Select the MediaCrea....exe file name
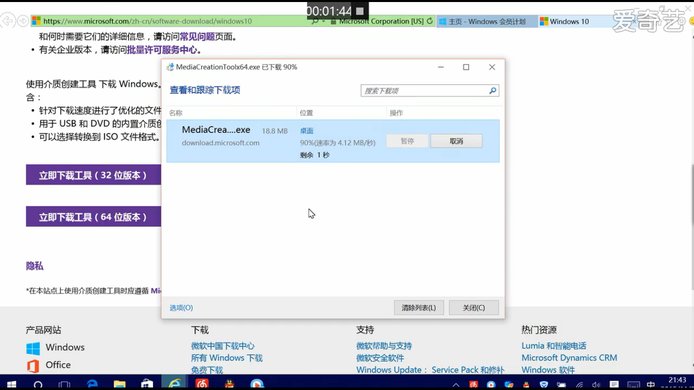 pyautogui.click(x=216, y=130)
